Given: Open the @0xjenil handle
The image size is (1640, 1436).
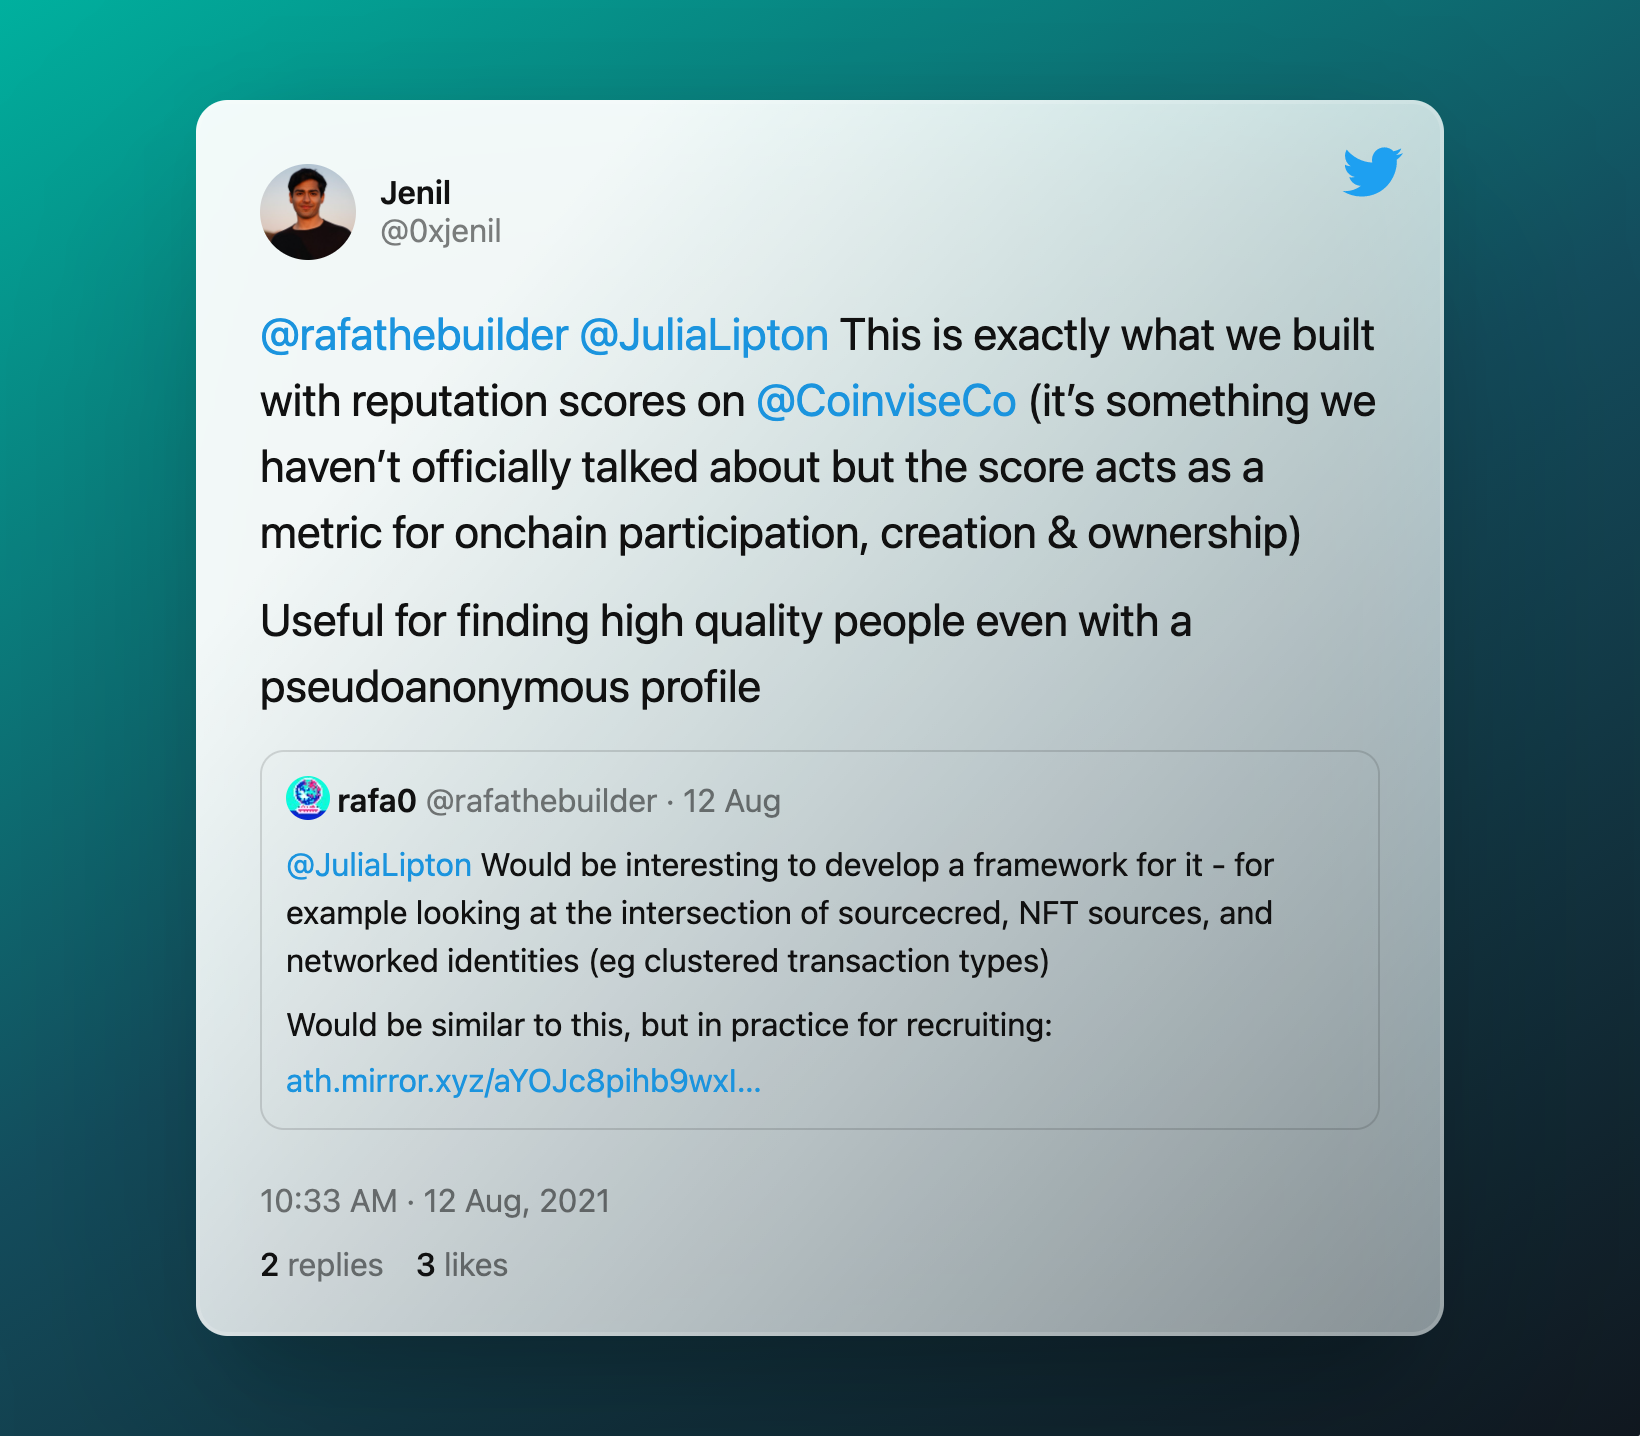Looking at the screenshot, I should point(440,231).
